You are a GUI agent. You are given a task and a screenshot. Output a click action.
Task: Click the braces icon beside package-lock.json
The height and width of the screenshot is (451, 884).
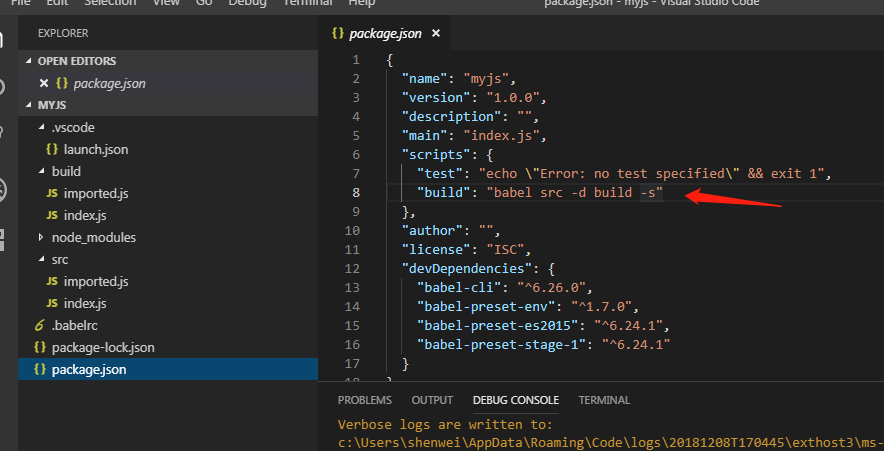40,347
